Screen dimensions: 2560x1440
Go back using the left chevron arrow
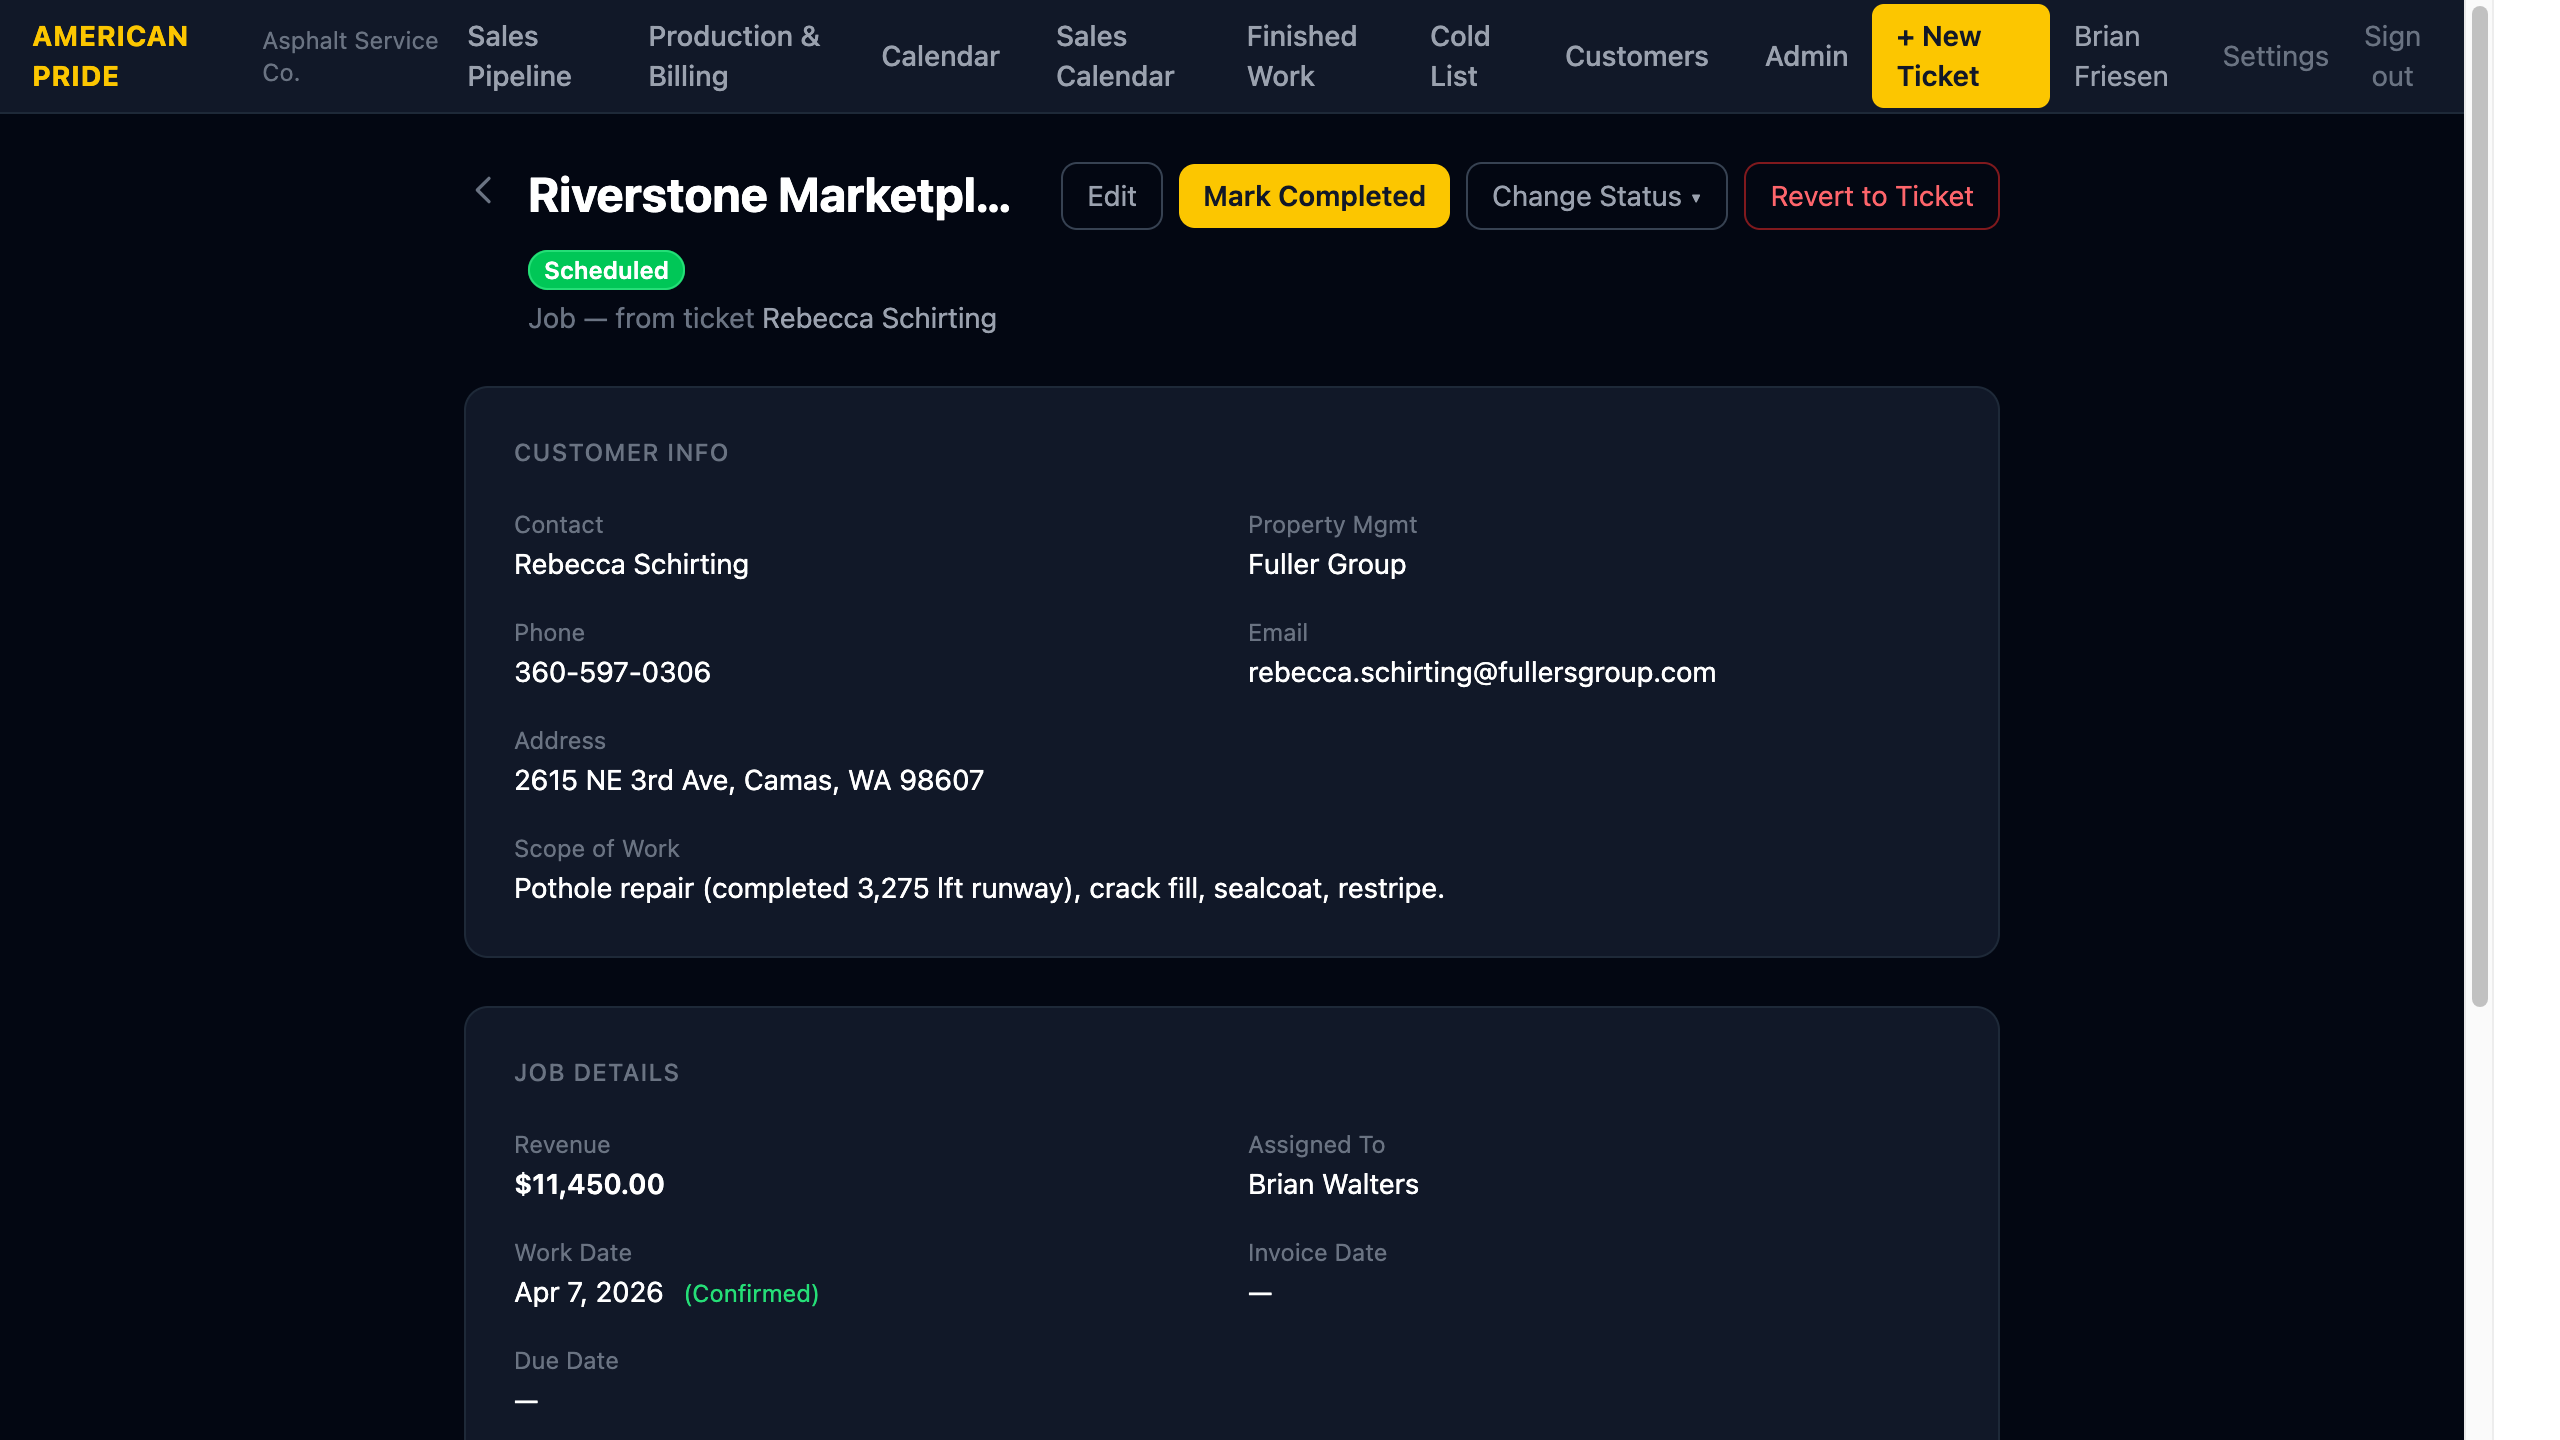[x=484, y=190]
